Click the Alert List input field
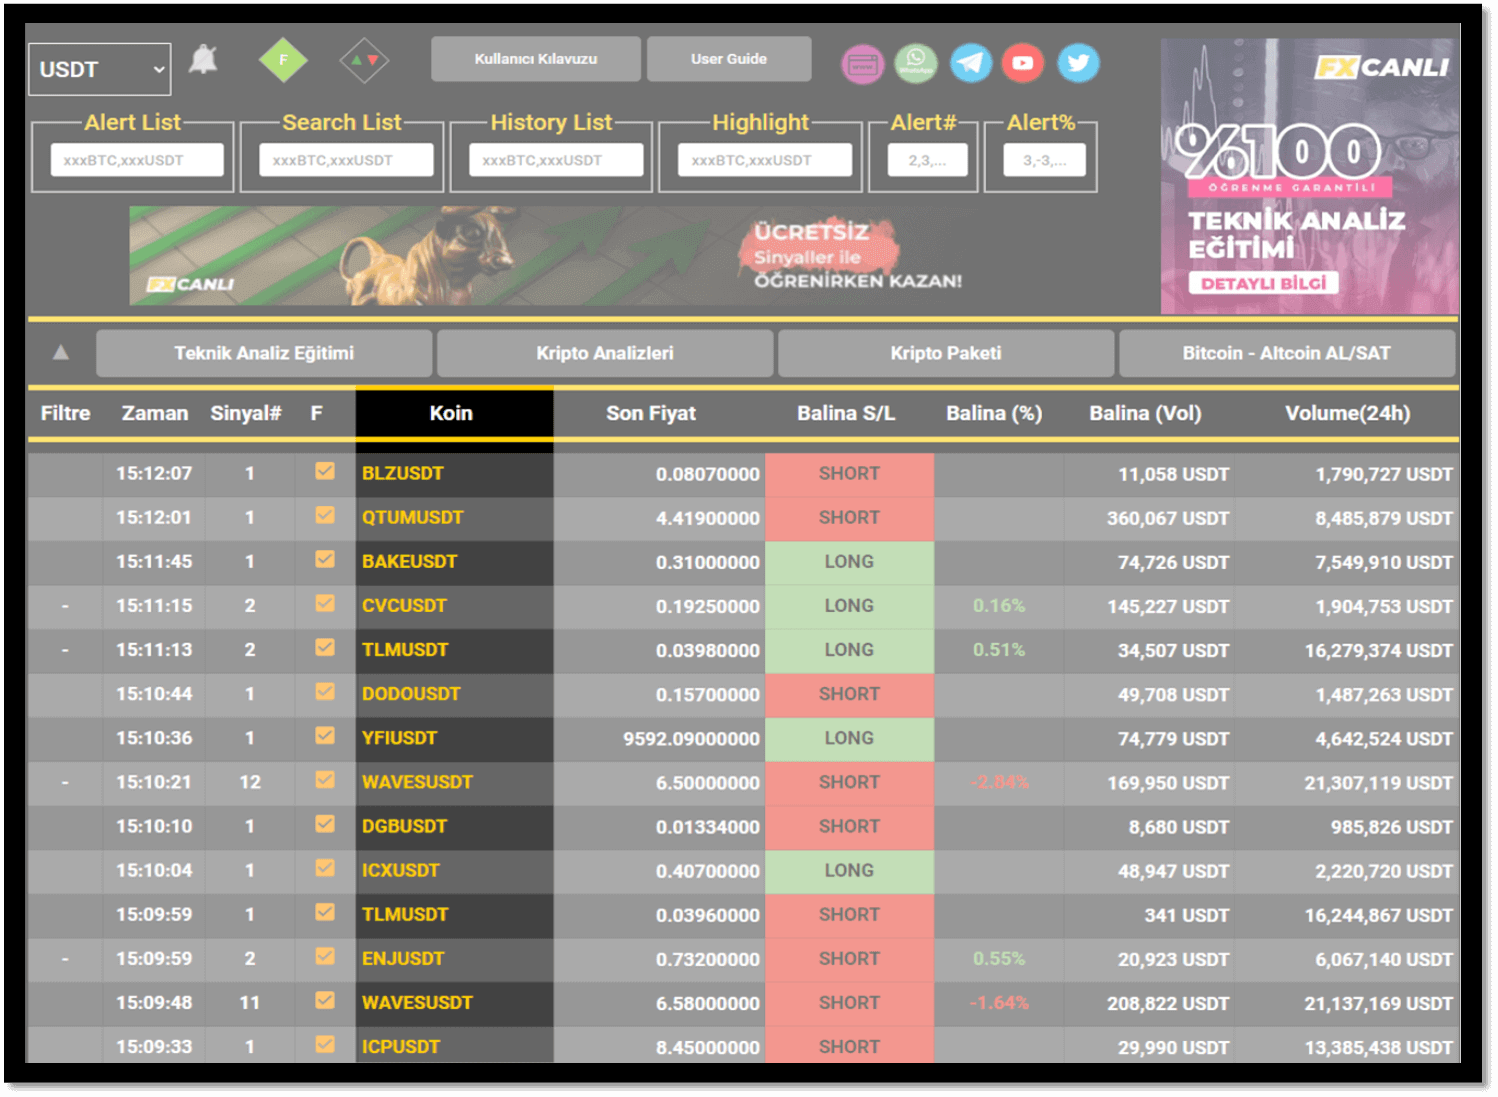The height and width of the screenshot is (1097, 1498). point(137,160)
